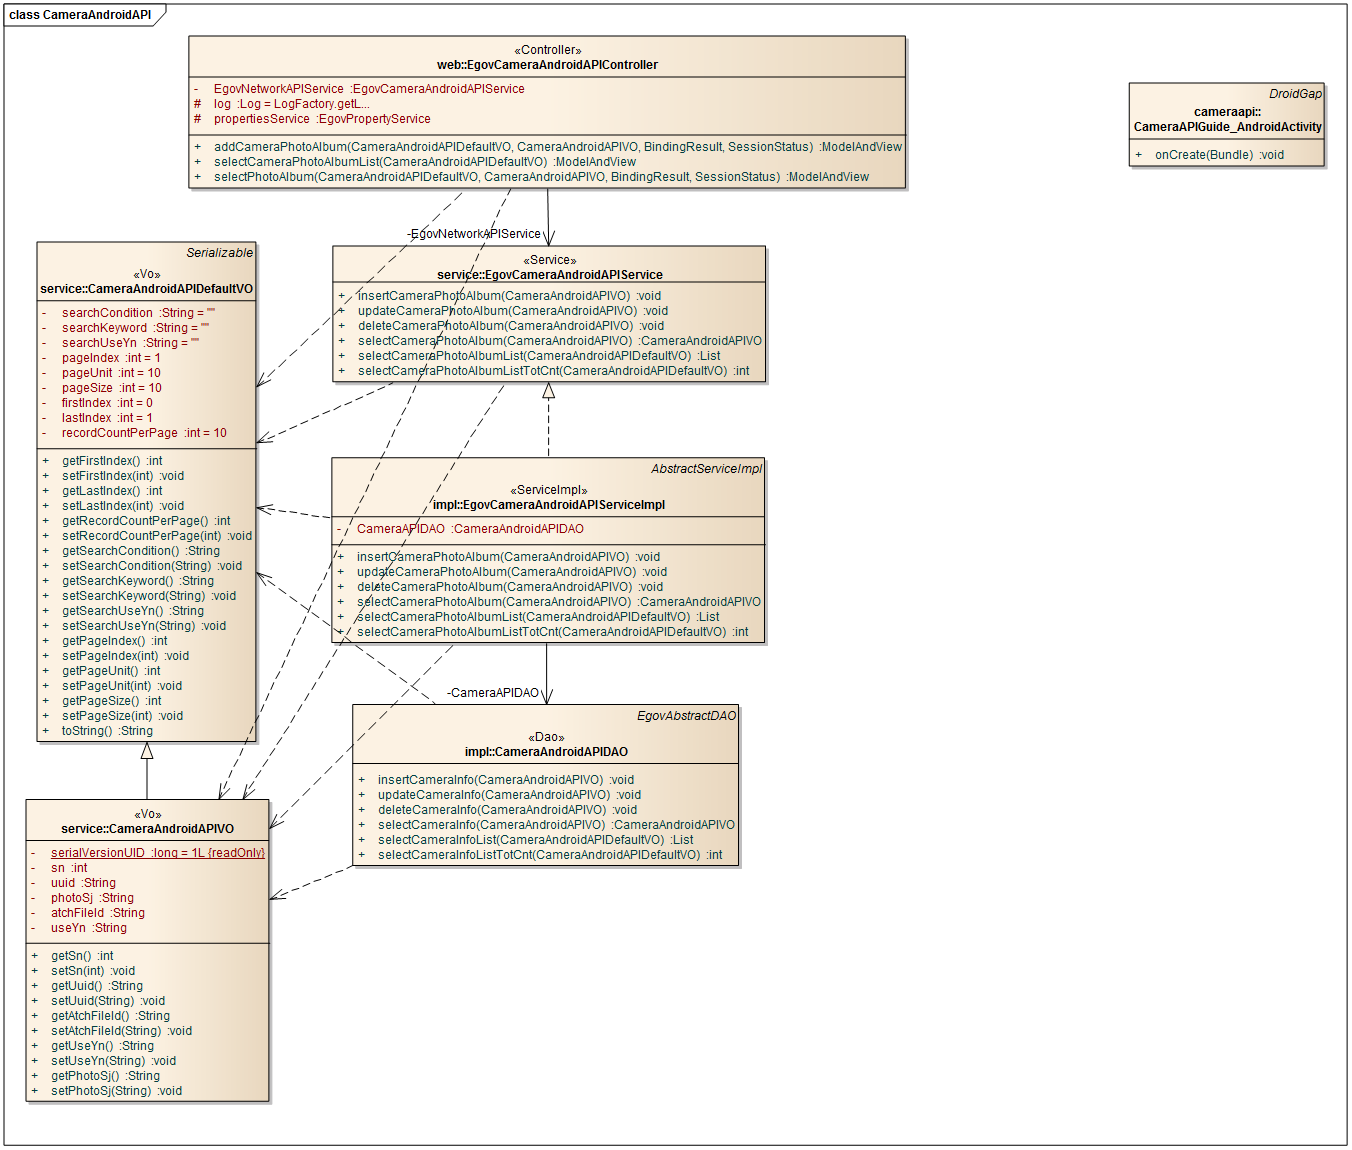Click the inheritance triangle under CameraAndroidAPIDefaultVO
This screenshot has height=1150, width=1352.
coord(147,750)
